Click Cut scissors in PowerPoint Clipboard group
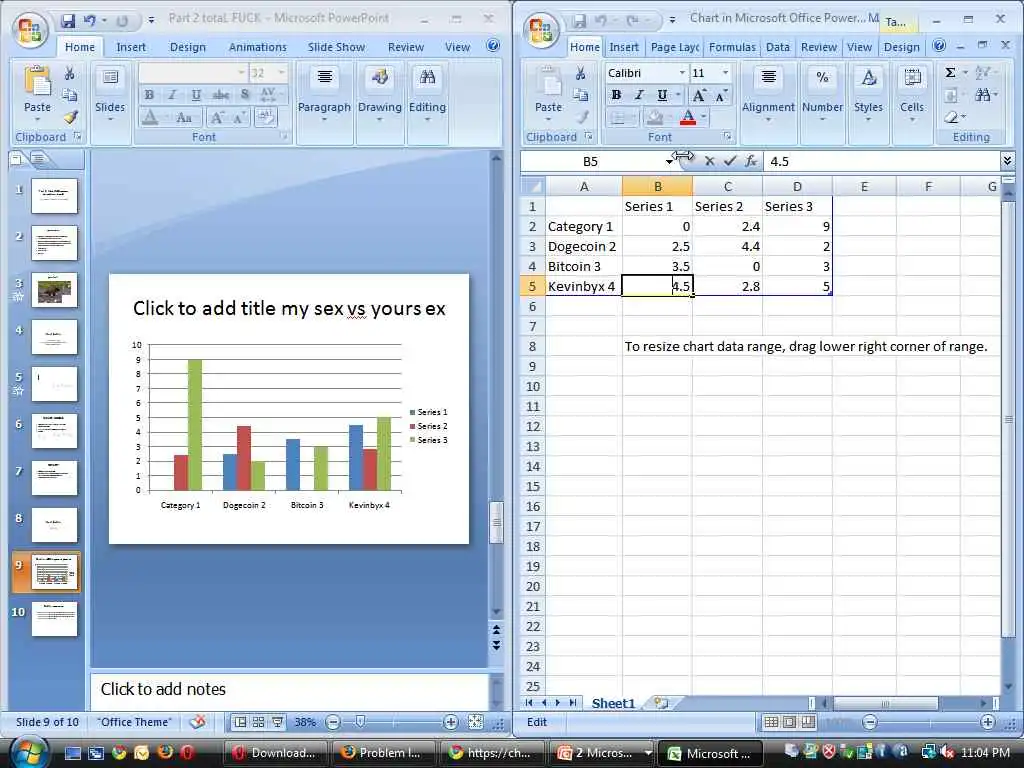The width and height of the screenshot is (1024, 768). tap(69, 73)
